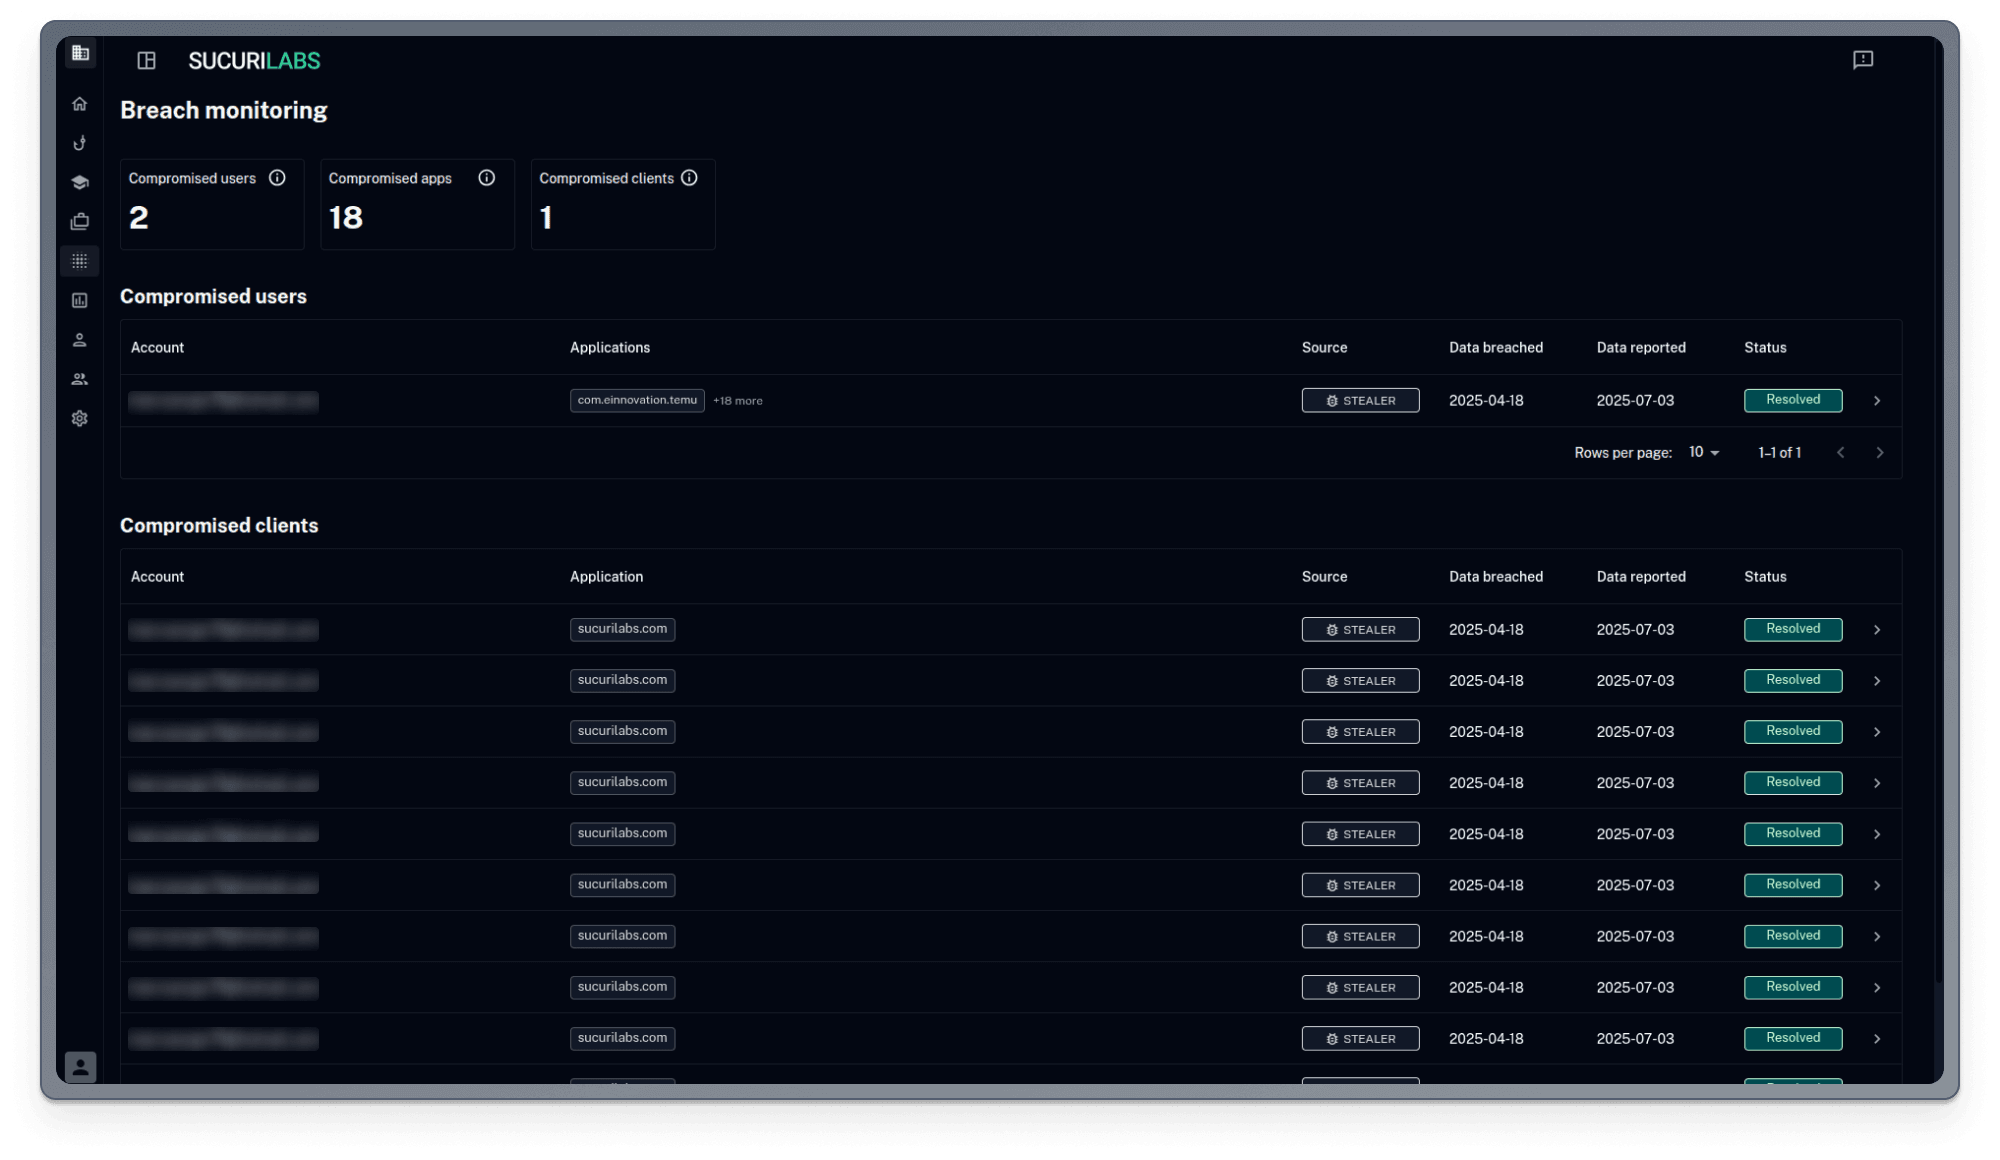Open the reports chart sidebar icon
2000x1160 pixels.
click(x=80, y=300)
